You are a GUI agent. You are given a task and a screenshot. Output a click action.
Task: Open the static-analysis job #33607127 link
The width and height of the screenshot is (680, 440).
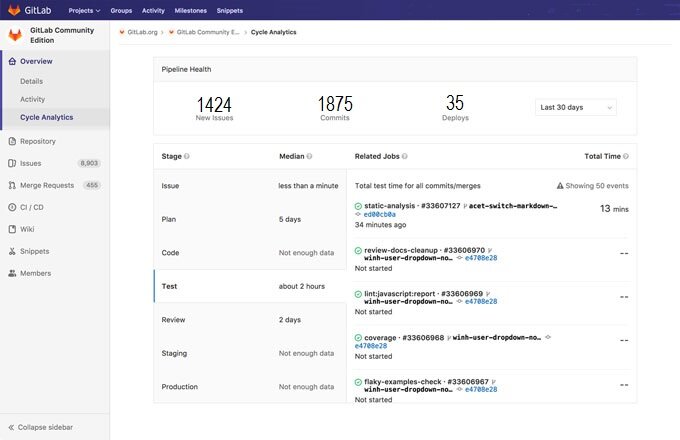[x=412, y=205]
